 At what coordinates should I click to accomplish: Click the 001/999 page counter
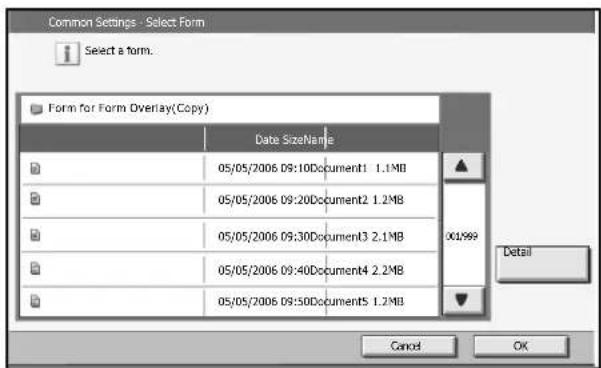(462, 236)
